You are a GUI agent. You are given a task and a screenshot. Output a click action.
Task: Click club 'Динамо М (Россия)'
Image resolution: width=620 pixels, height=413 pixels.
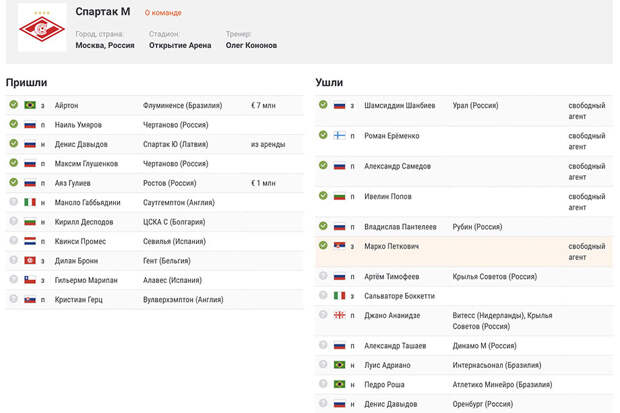pyautogui.click(x=484, y=346)
